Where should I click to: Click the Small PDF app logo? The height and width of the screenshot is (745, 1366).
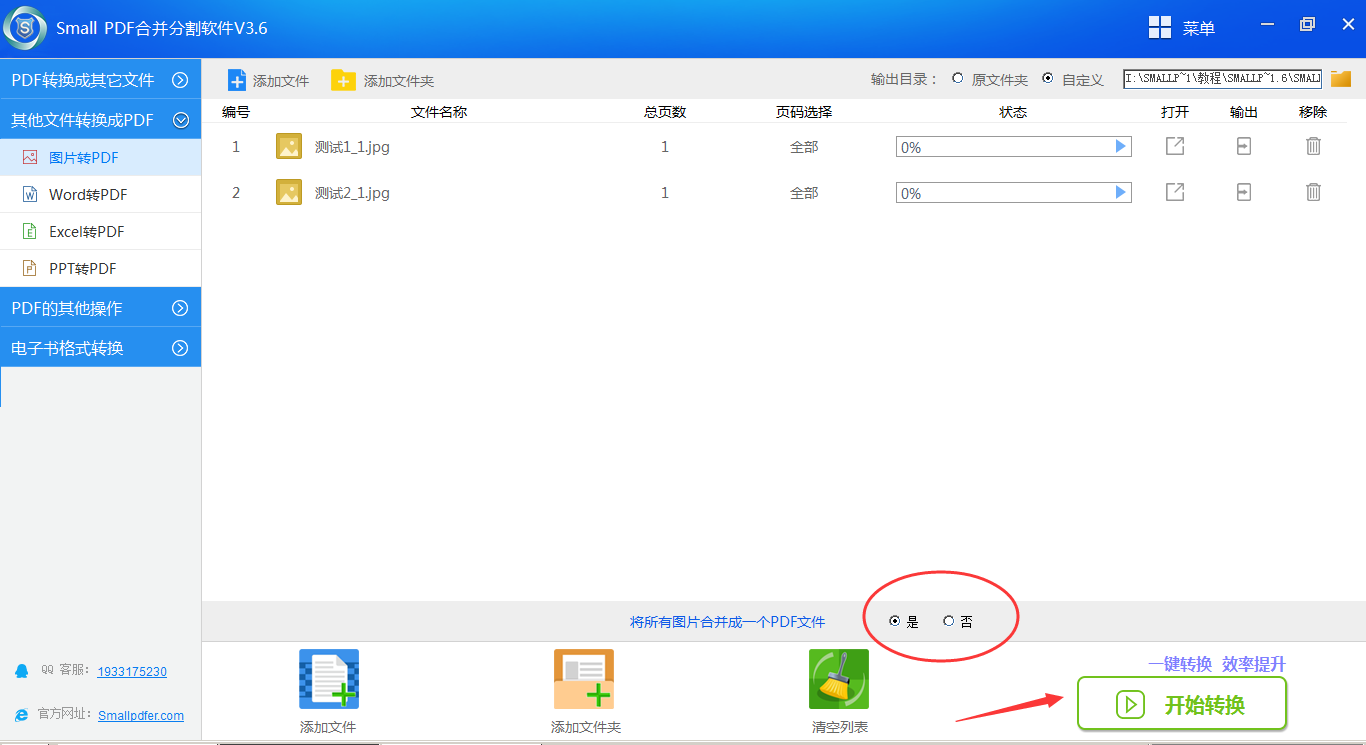click(x=25, y=27)
